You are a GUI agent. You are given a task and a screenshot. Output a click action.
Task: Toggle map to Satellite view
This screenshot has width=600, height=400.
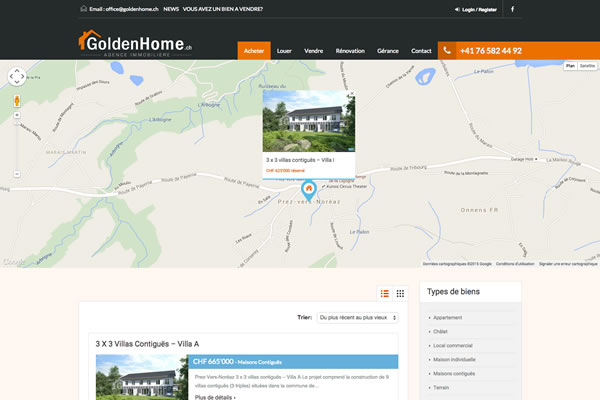(587, 66)
